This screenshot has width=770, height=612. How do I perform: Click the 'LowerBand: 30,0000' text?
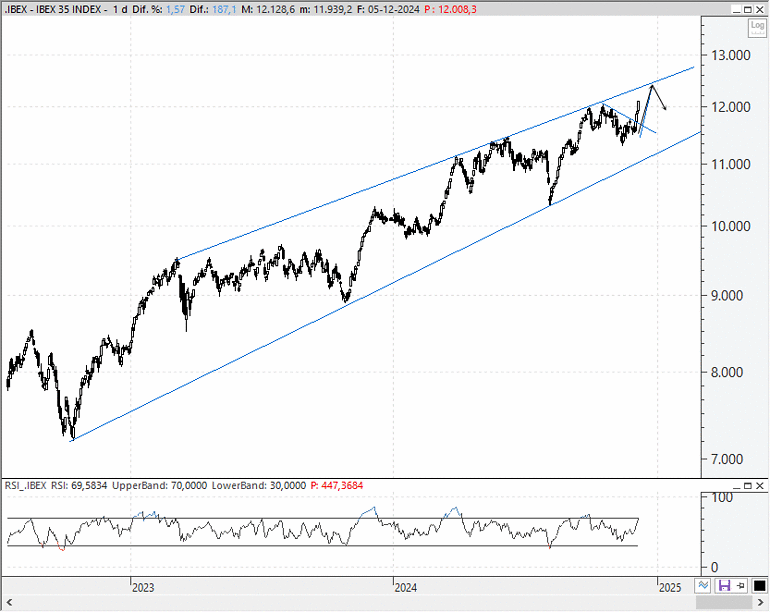[259, 486]
